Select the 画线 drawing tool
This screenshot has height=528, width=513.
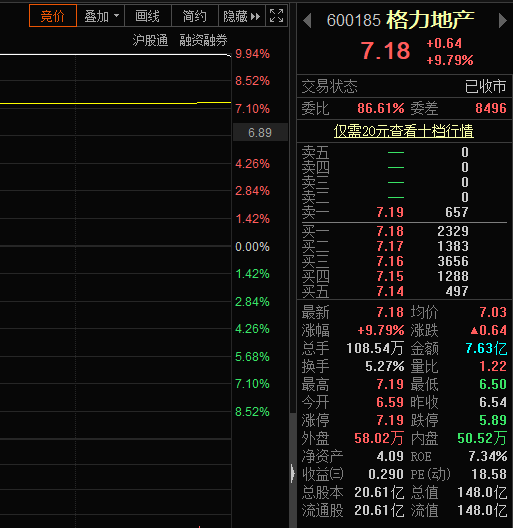click(x=148, y=15)
